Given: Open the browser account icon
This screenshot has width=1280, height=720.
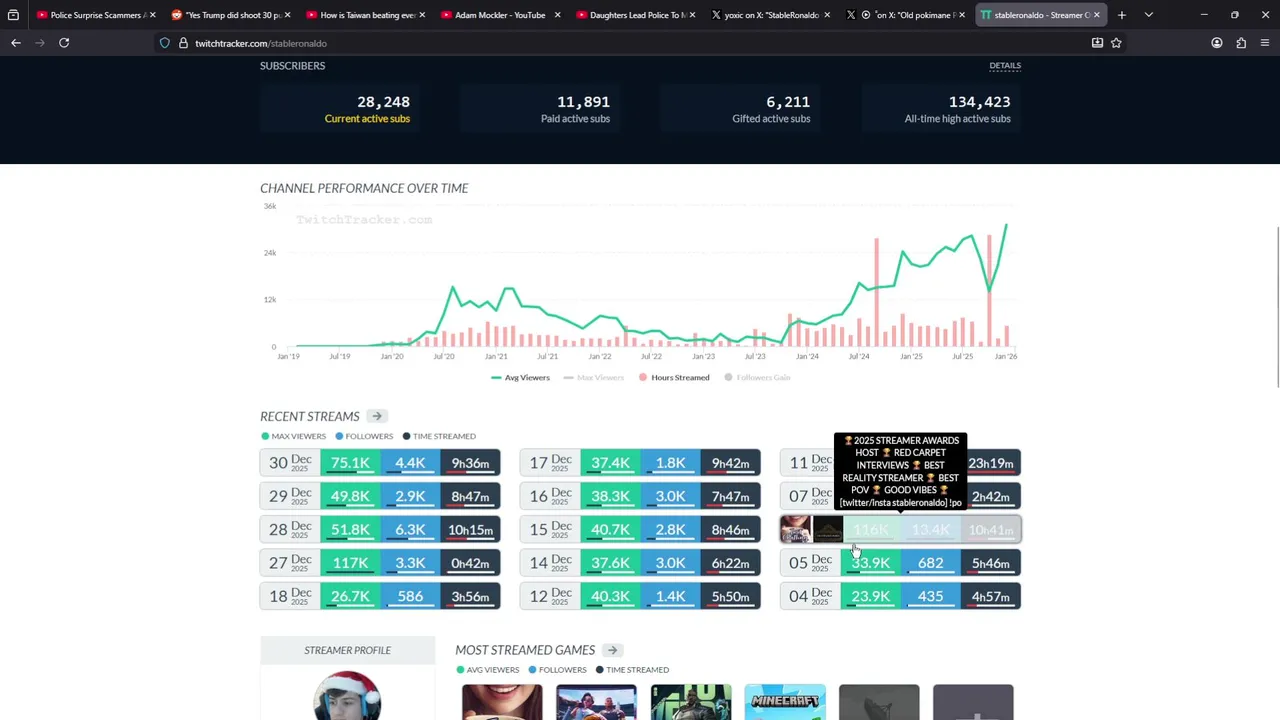Looking at the screenshot, I should click(1217, 43).
